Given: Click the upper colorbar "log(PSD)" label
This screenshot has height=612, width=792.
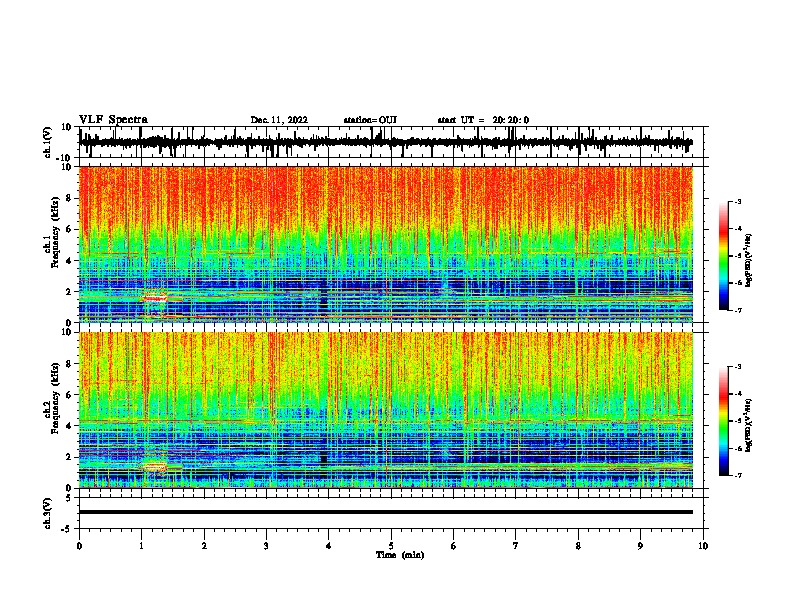Looking at the screenshot, I should click(x=749, y=261).
